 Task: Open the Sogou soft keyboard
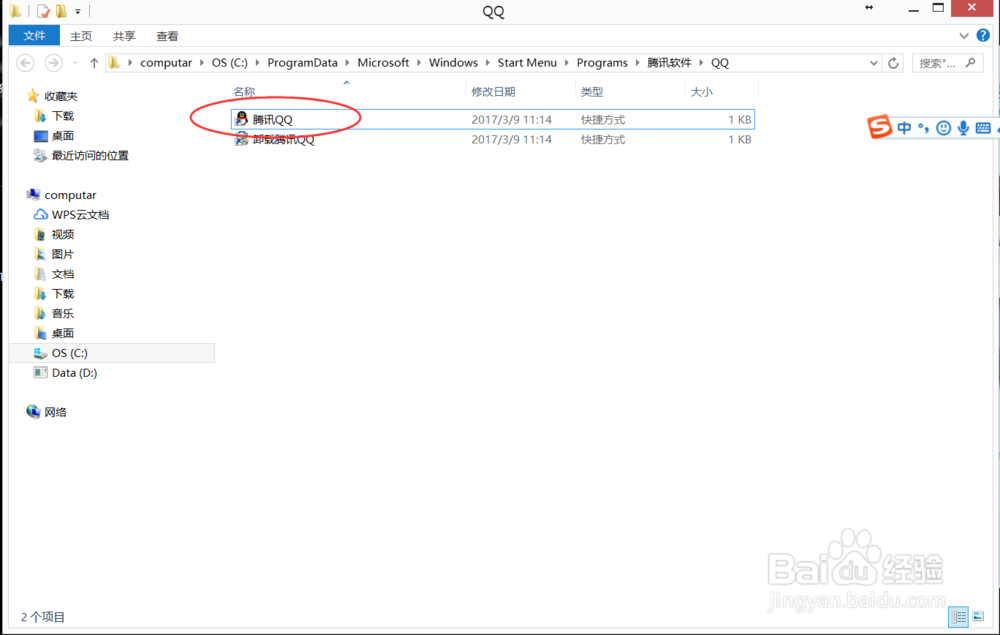[983, 128]
